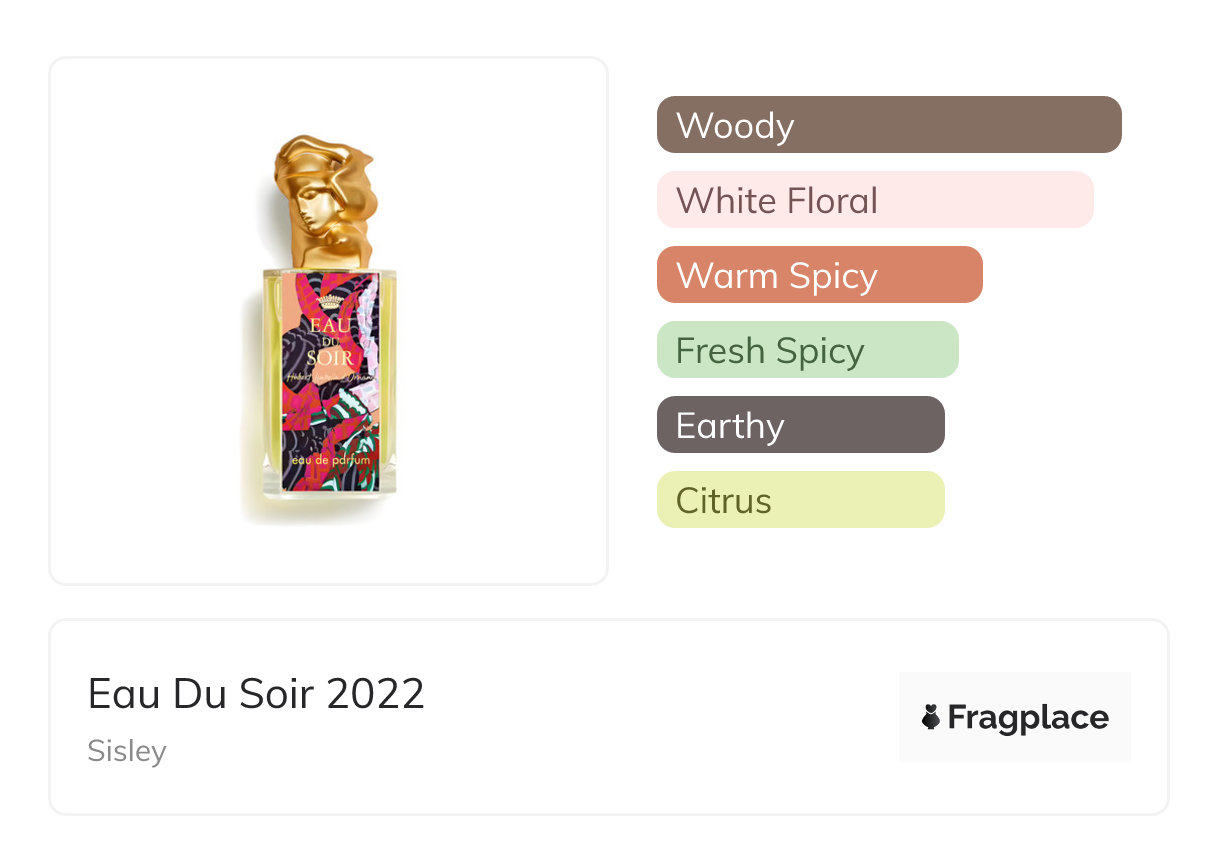
Task: Select the Earthy accord bar
Action: point(800,425)
